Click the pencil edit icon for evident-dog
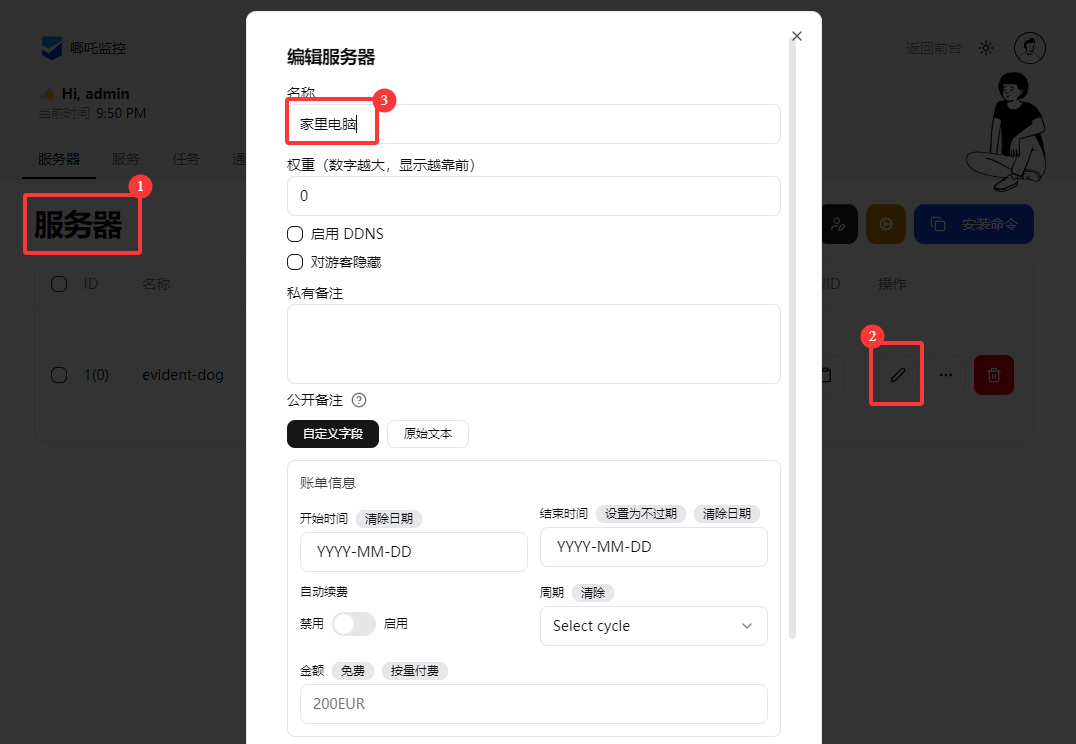Screen dimensions: 1076x744 [897, 375]
